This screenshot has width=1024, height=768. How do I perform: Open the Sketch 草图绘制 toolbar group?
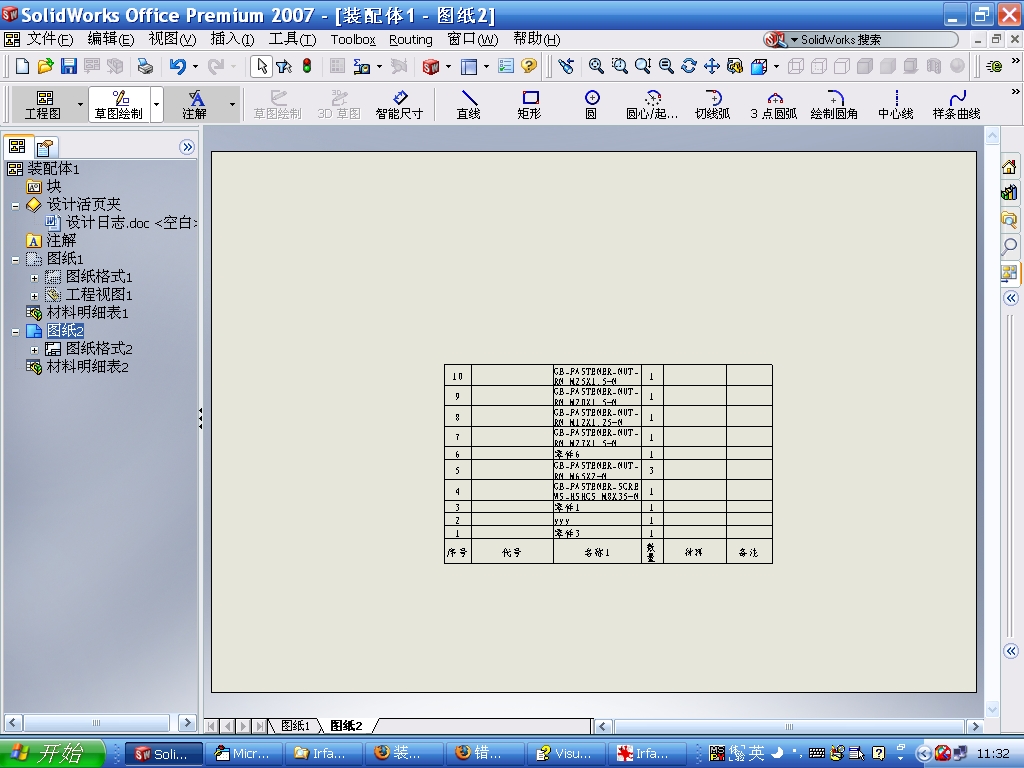(x=119, y=104)
